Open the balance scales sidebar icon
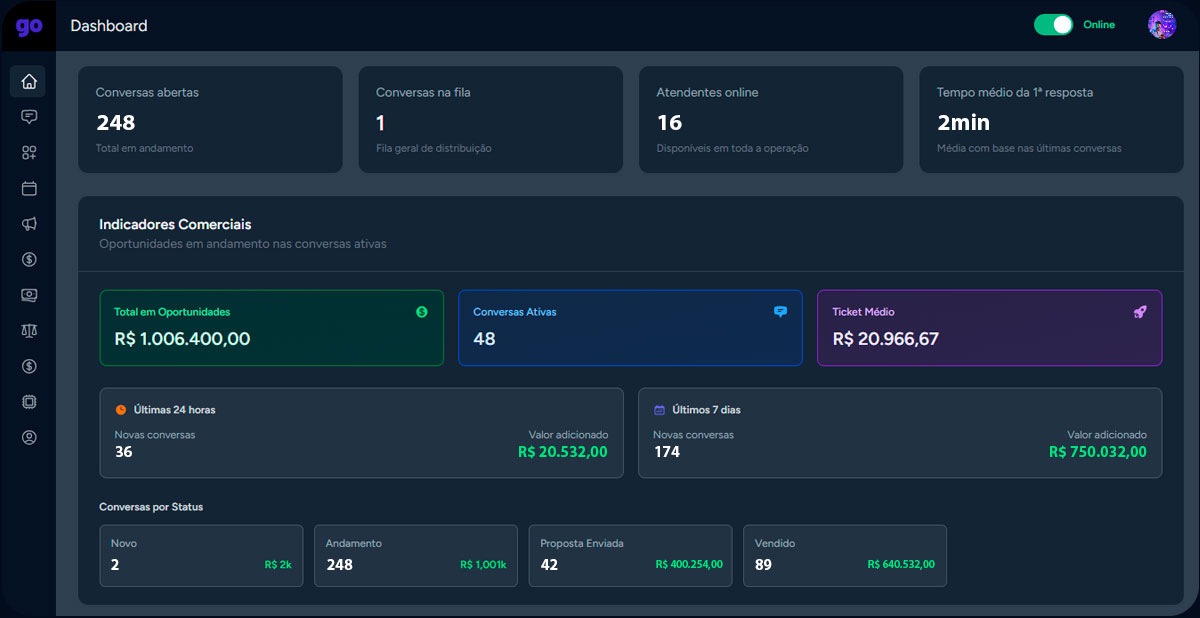 tap(29, 331)
